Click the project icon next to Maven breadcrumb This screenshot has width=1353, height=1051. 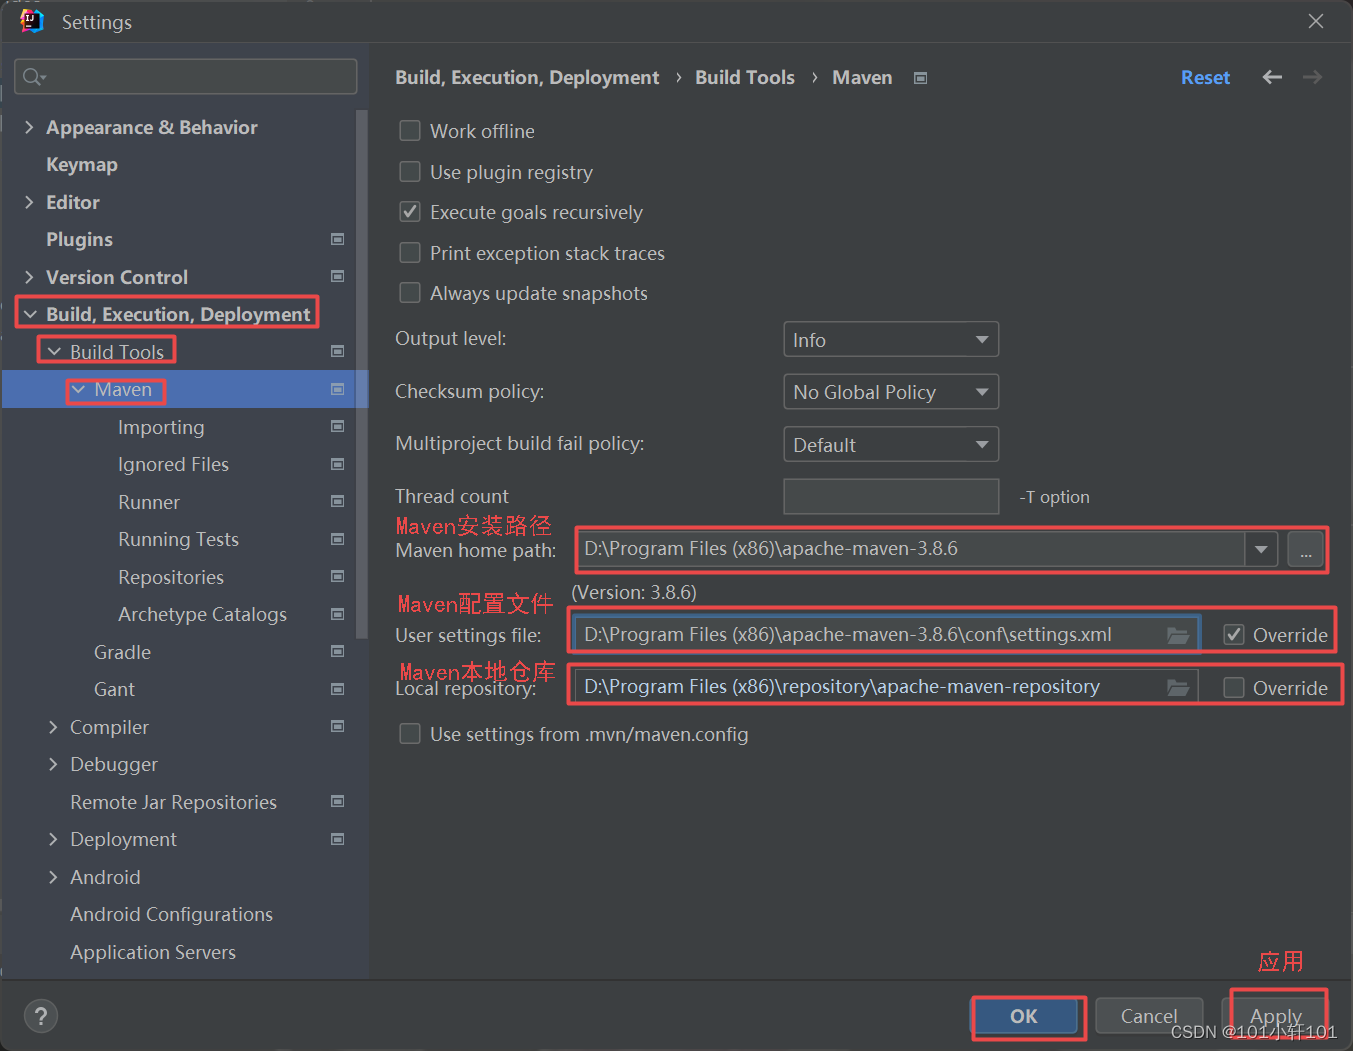(x=921, y=78)
